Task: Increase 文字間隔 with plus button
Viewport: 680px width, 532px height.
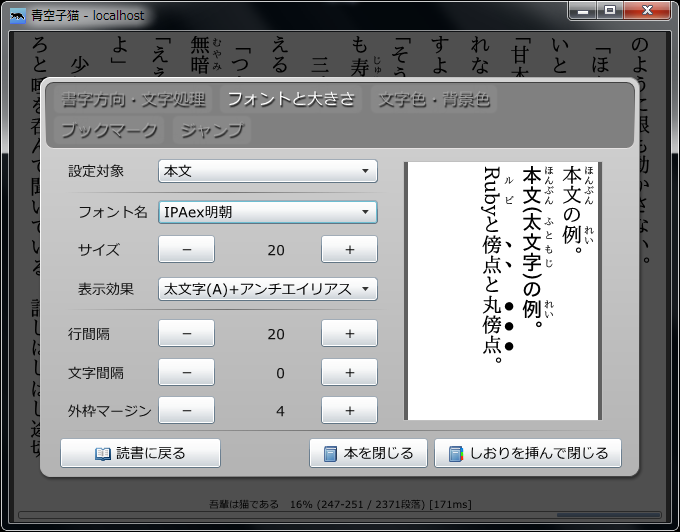Action: [x=350, y=372]
